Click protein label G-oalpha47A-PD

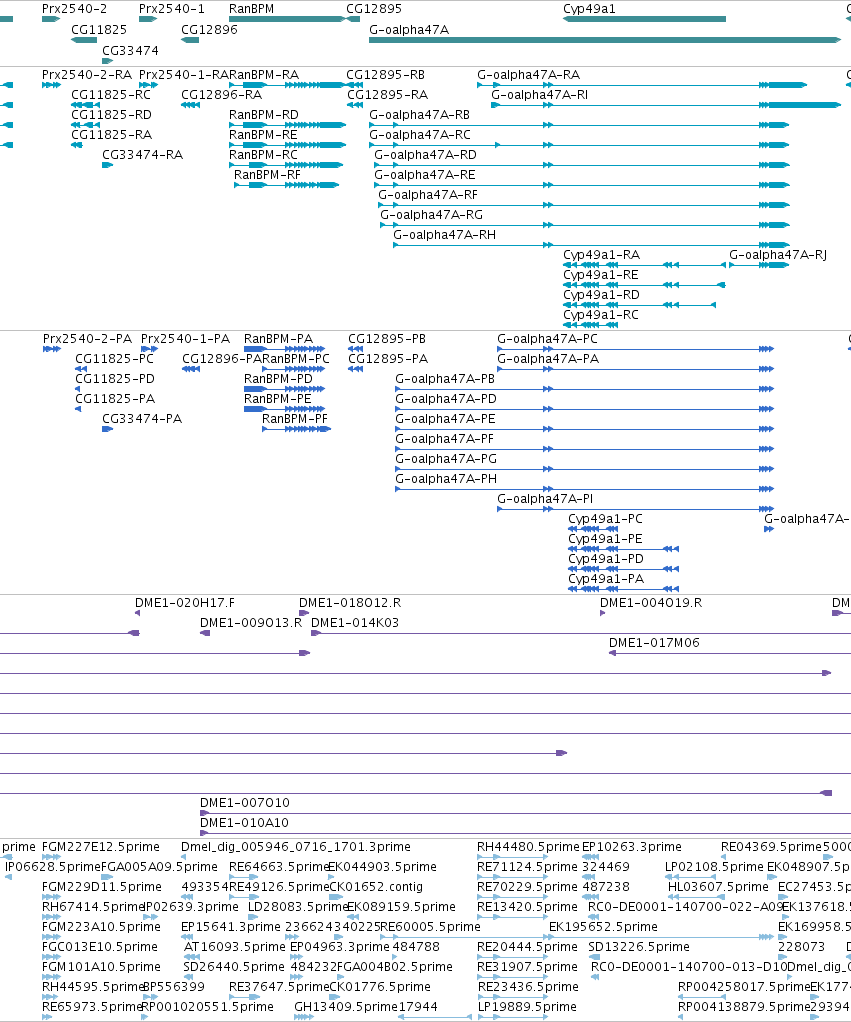coord(446,398)
